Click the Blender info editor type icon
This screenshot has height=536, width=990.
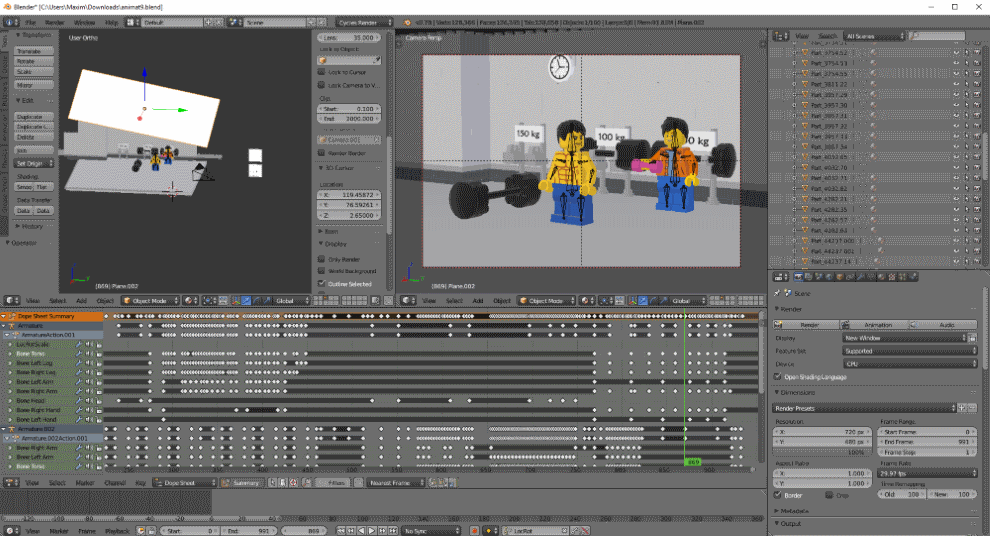(9, 21)
